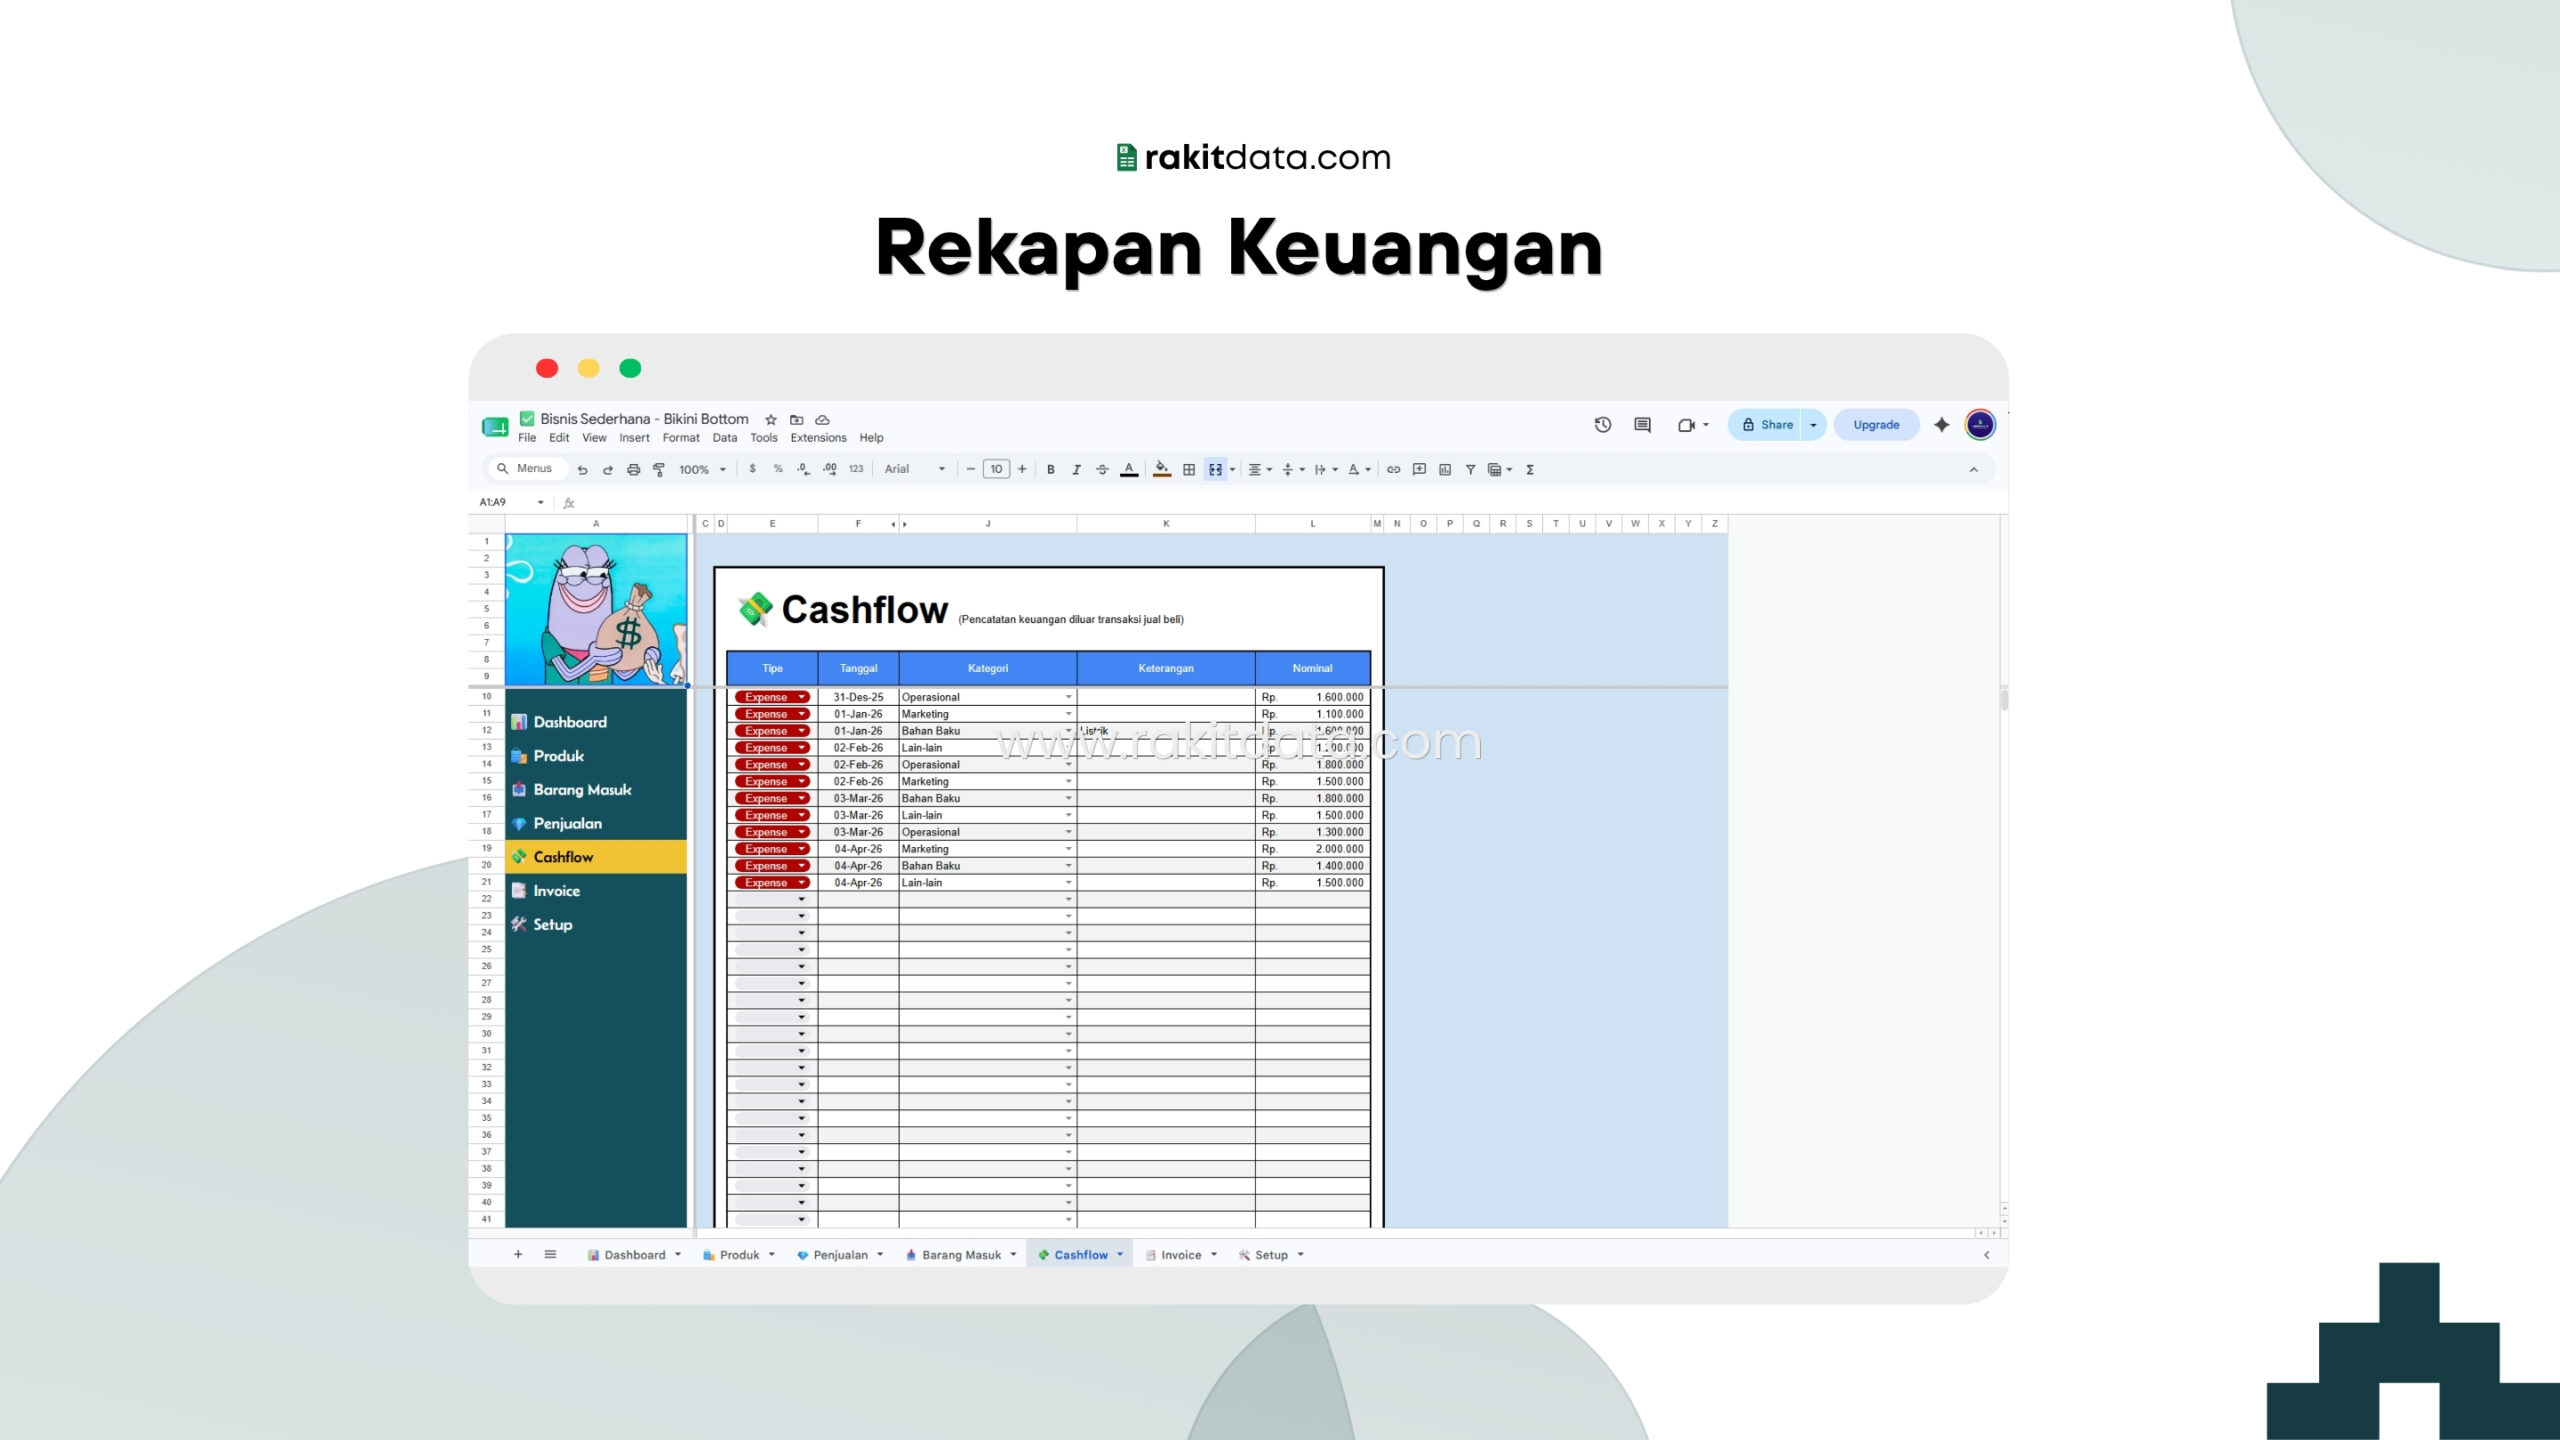Click the Merge cells icon
The height and width of the screenshot is (1440, 2560).
(1215, 469)
